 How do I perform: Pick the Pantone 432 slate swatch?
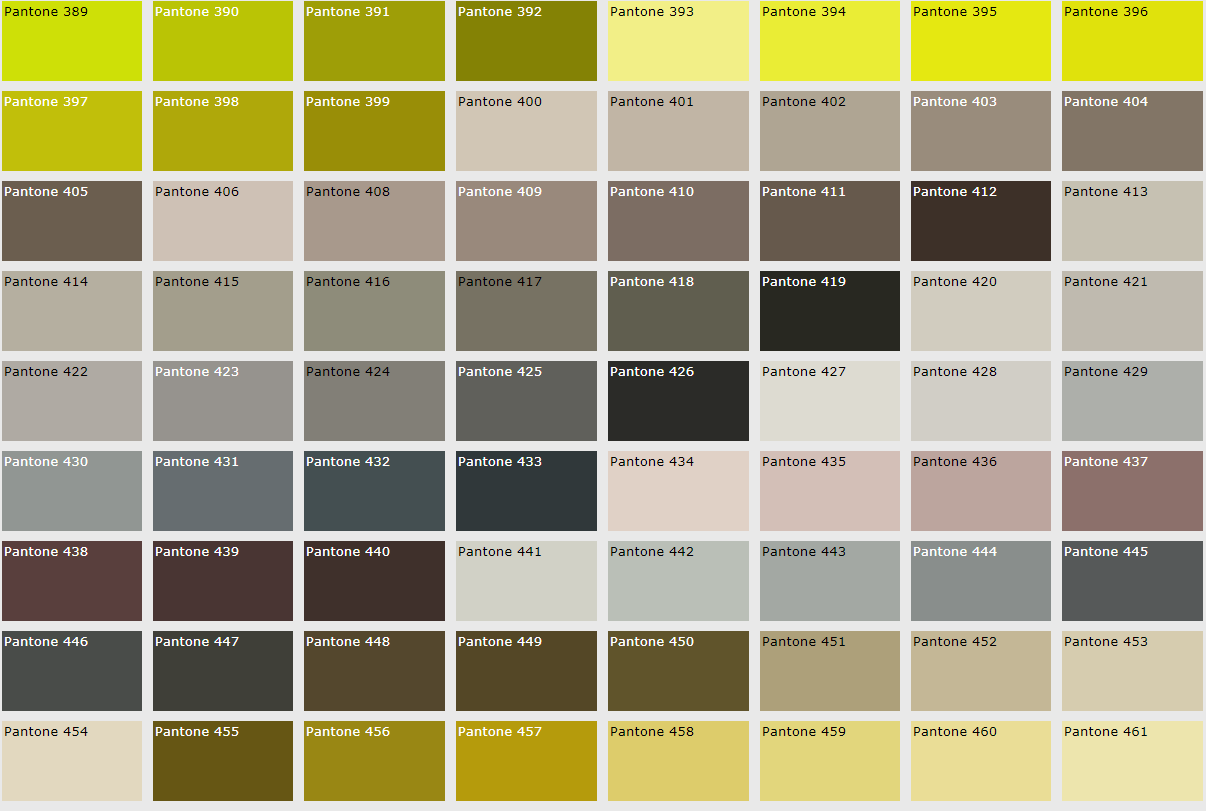[374, 491]
